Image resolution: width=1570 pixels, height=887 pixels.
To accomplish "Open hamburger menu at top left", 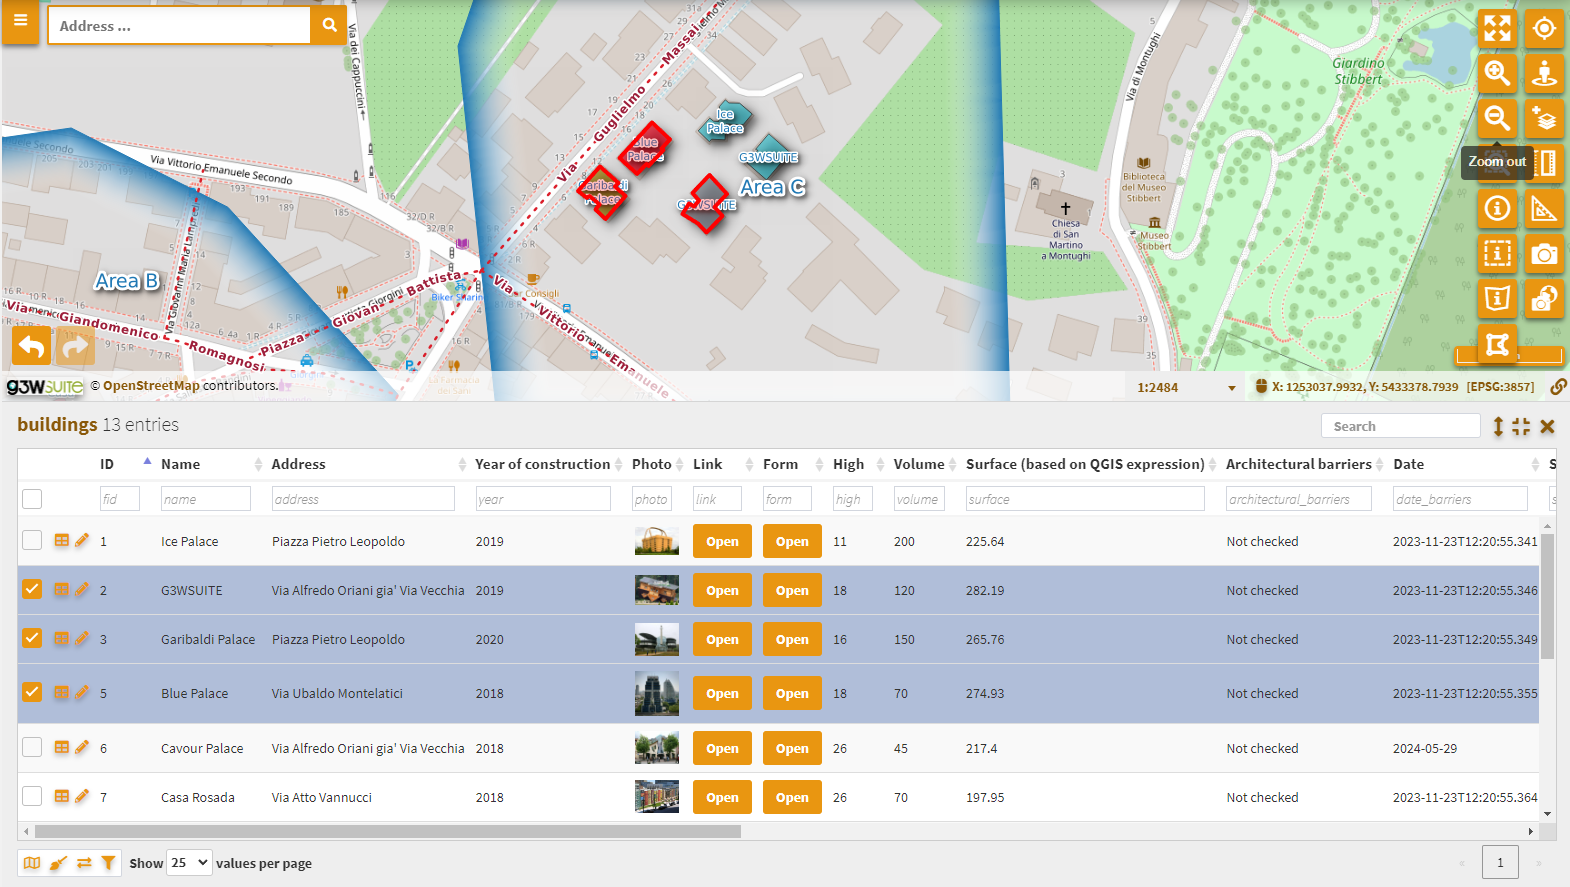I will click(20, 22).
